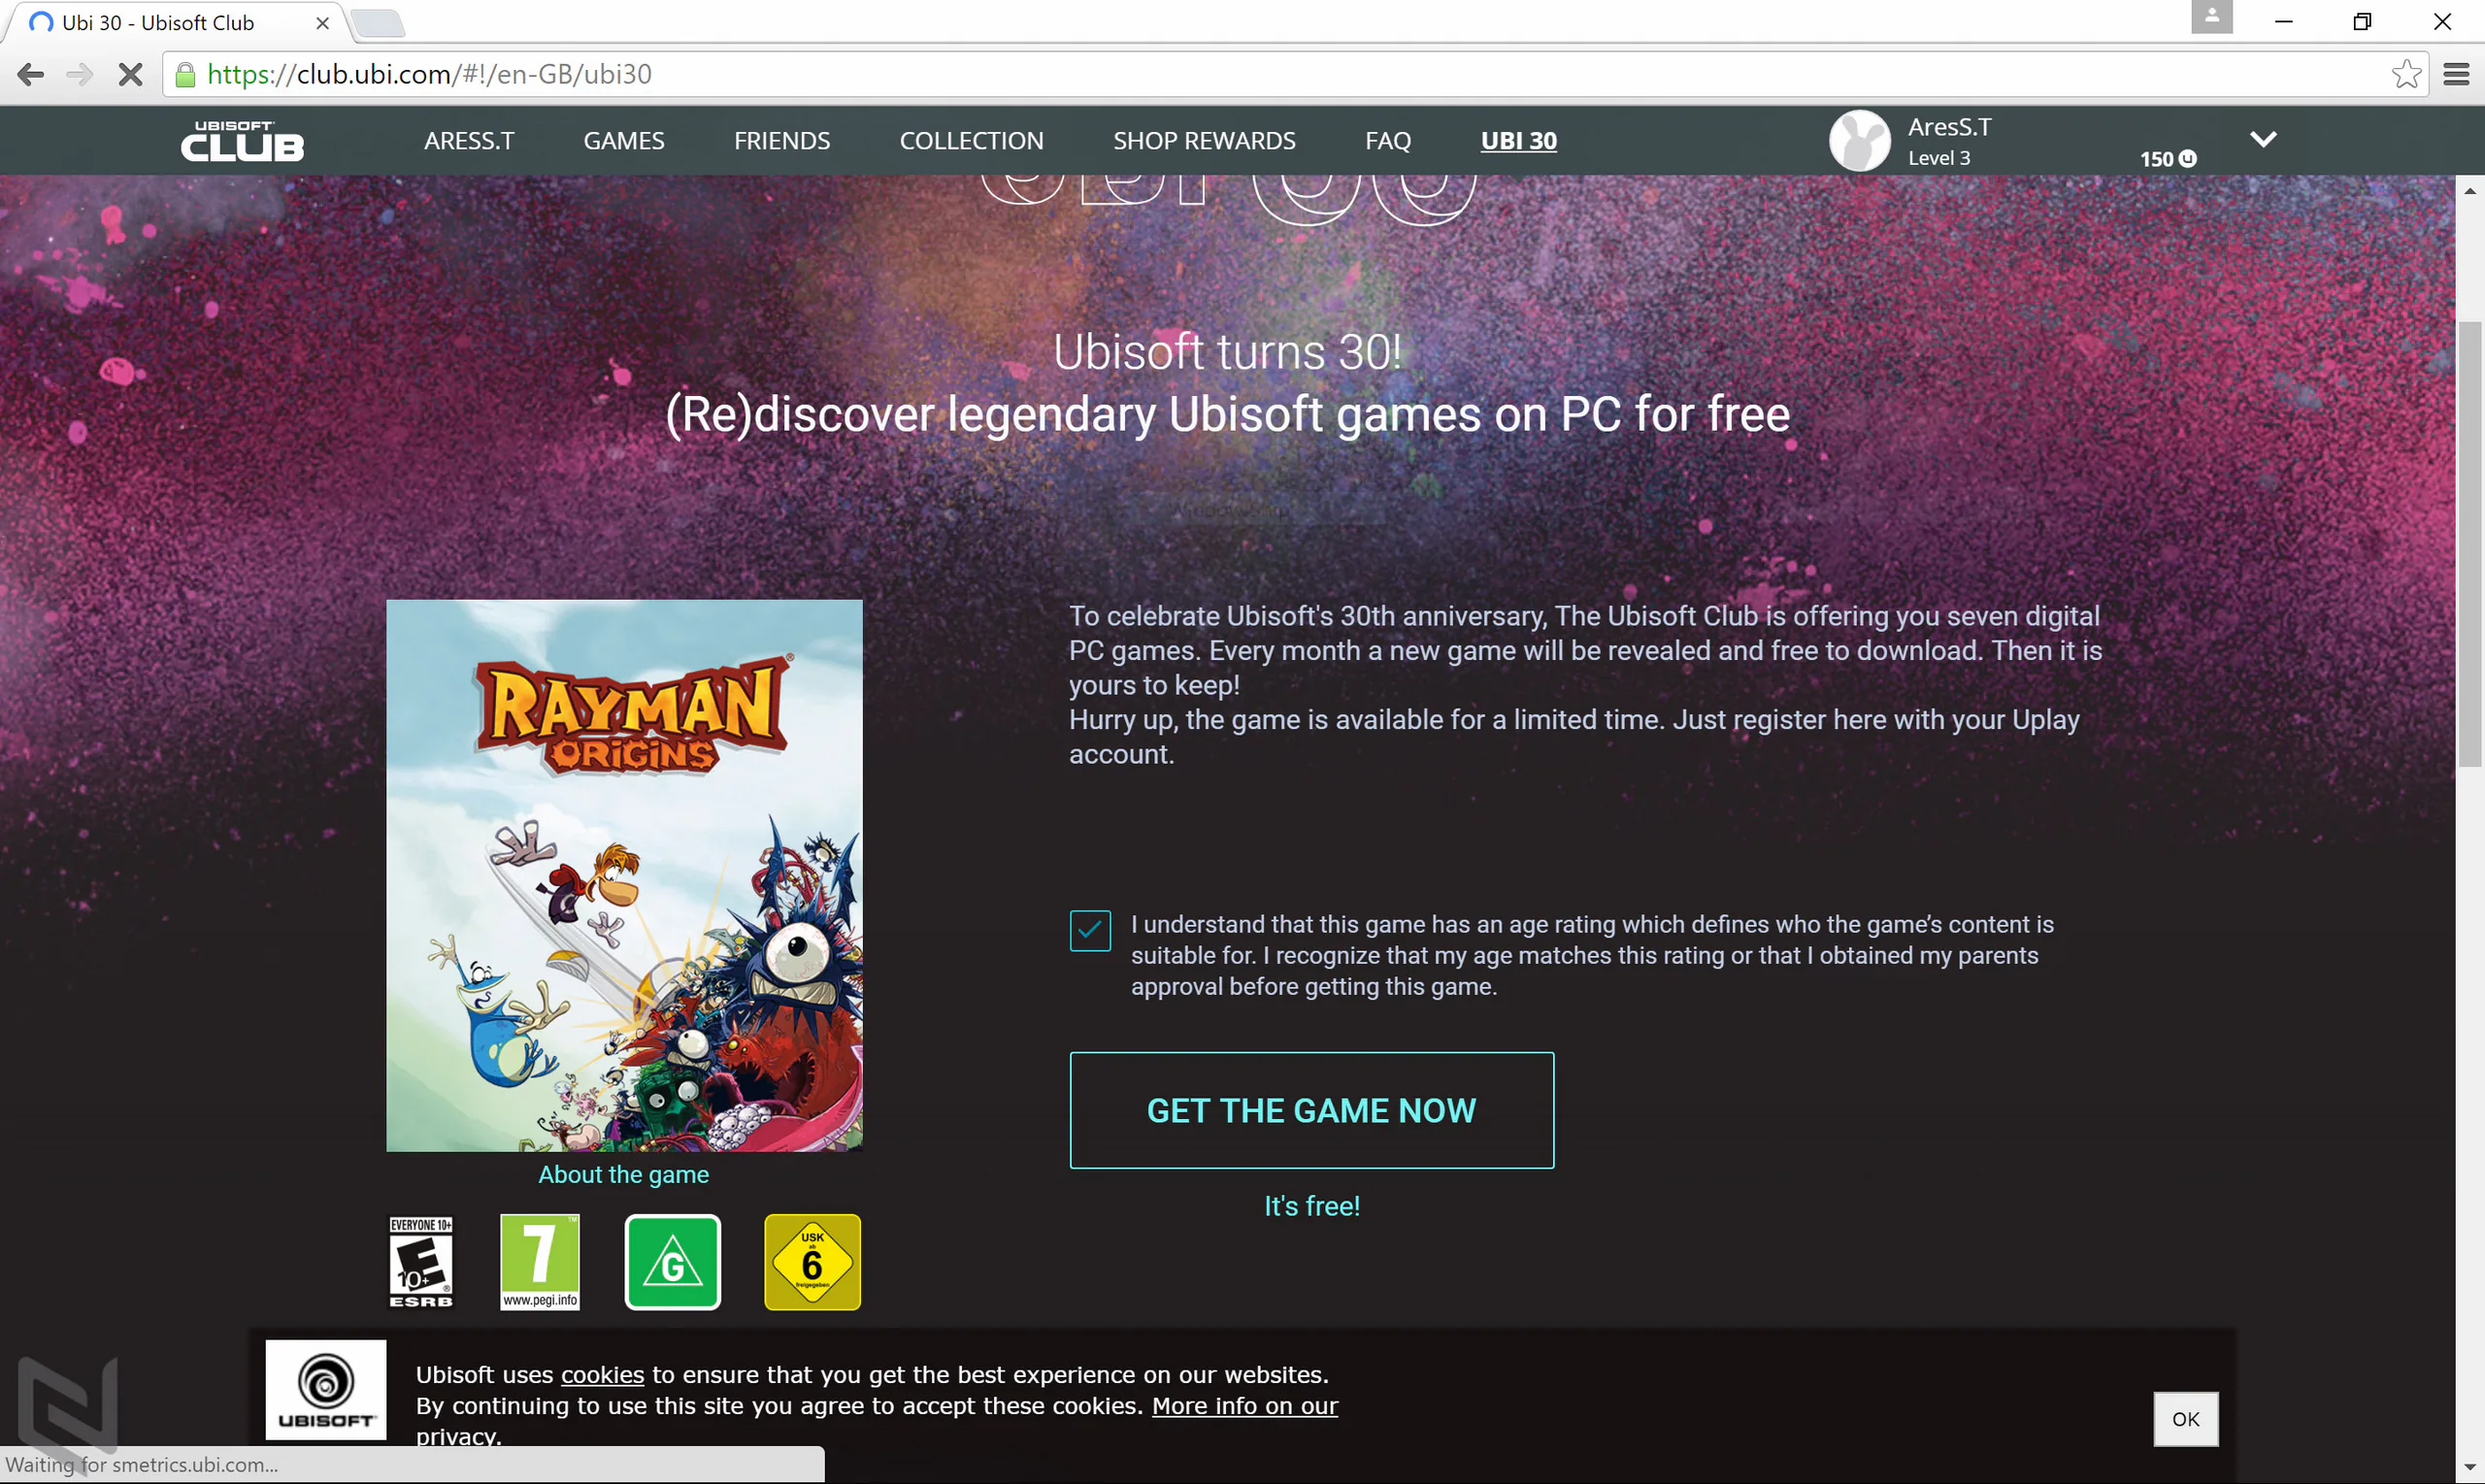The height and width of the screenshot is (1484, 2485).
Task: Click the It's free! text
Action: (1312, 1206)
